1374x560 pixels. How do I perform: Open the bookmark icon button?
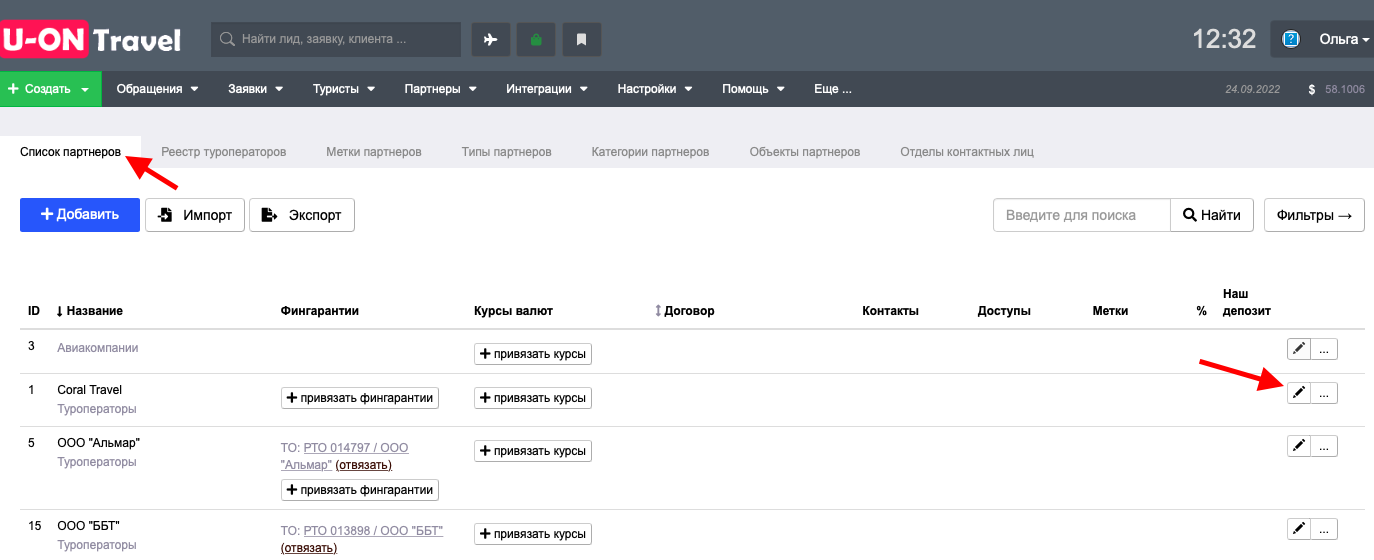(582, 40)
